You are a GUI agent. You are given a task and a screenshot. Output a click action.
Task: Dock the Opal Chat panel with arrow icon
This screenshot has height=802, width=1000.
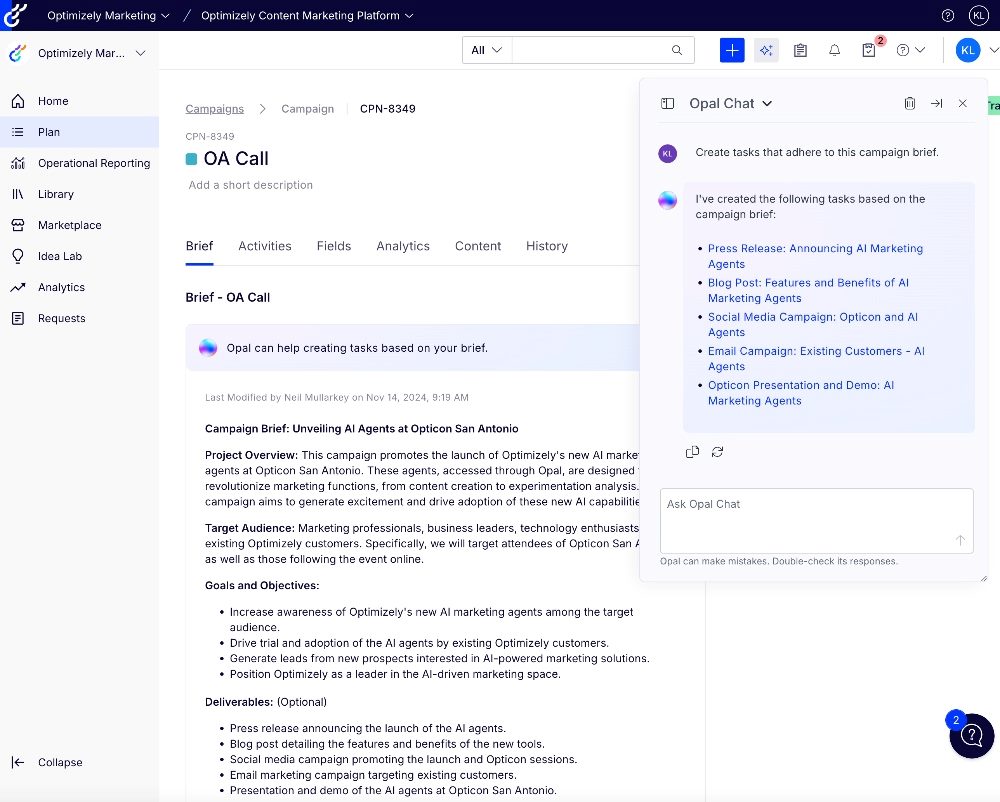(936, 103)
